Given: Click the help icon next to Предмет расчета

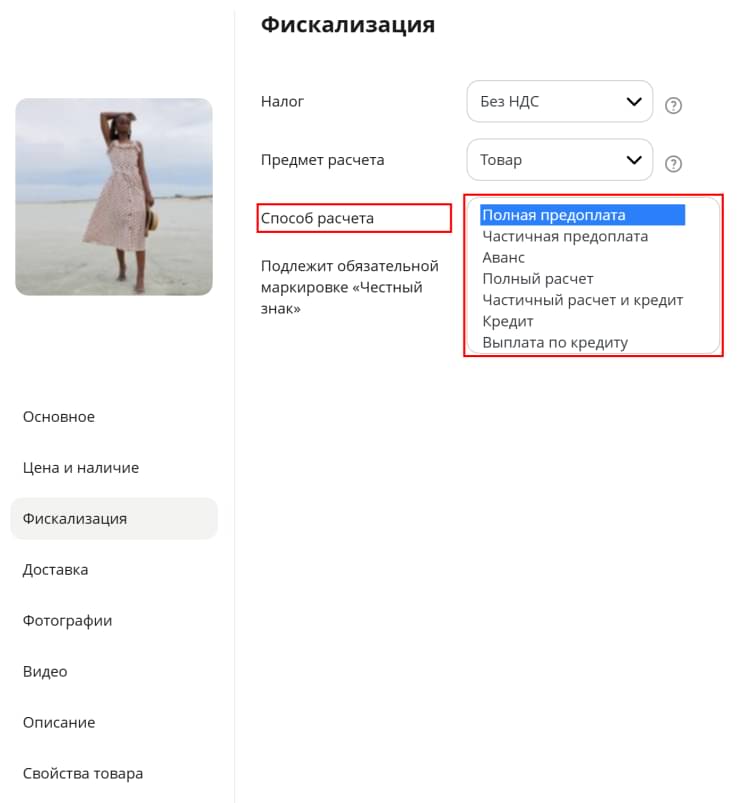Looking at the screenshot, I should (673, 164).
